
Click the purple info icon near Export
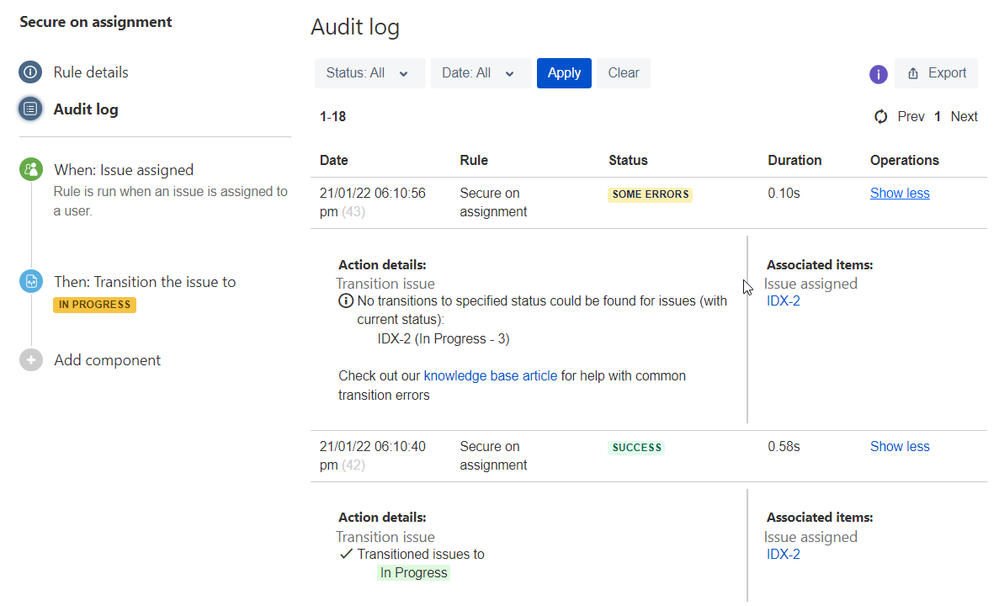[x=878, y=75]
